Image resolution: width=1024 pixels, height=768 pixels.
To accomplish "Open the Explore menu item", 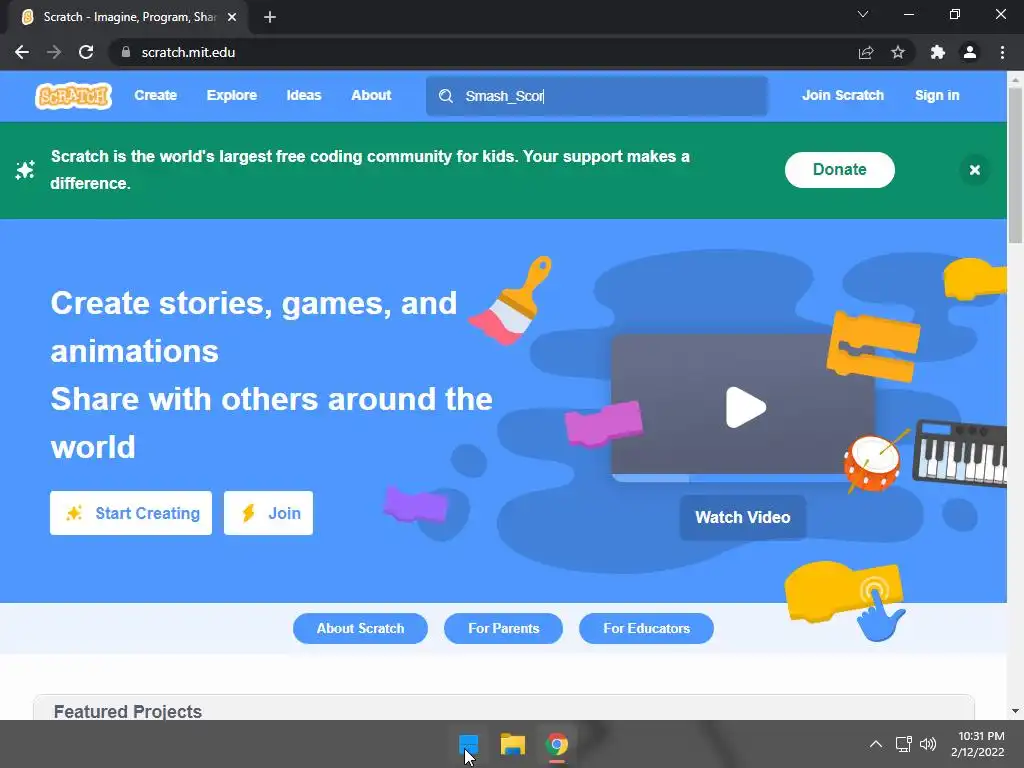I will pos(232,95).
